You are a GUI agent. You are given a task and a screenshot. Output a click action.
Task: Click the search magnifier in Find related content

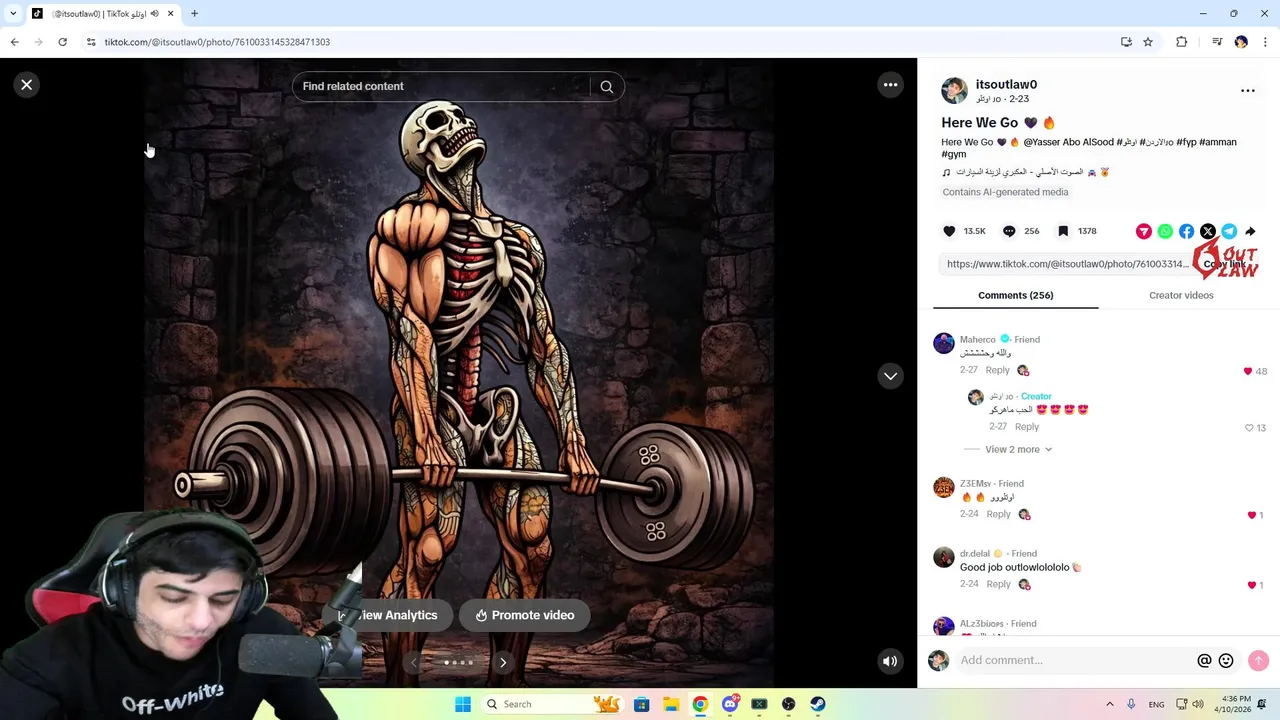point(606,87)
